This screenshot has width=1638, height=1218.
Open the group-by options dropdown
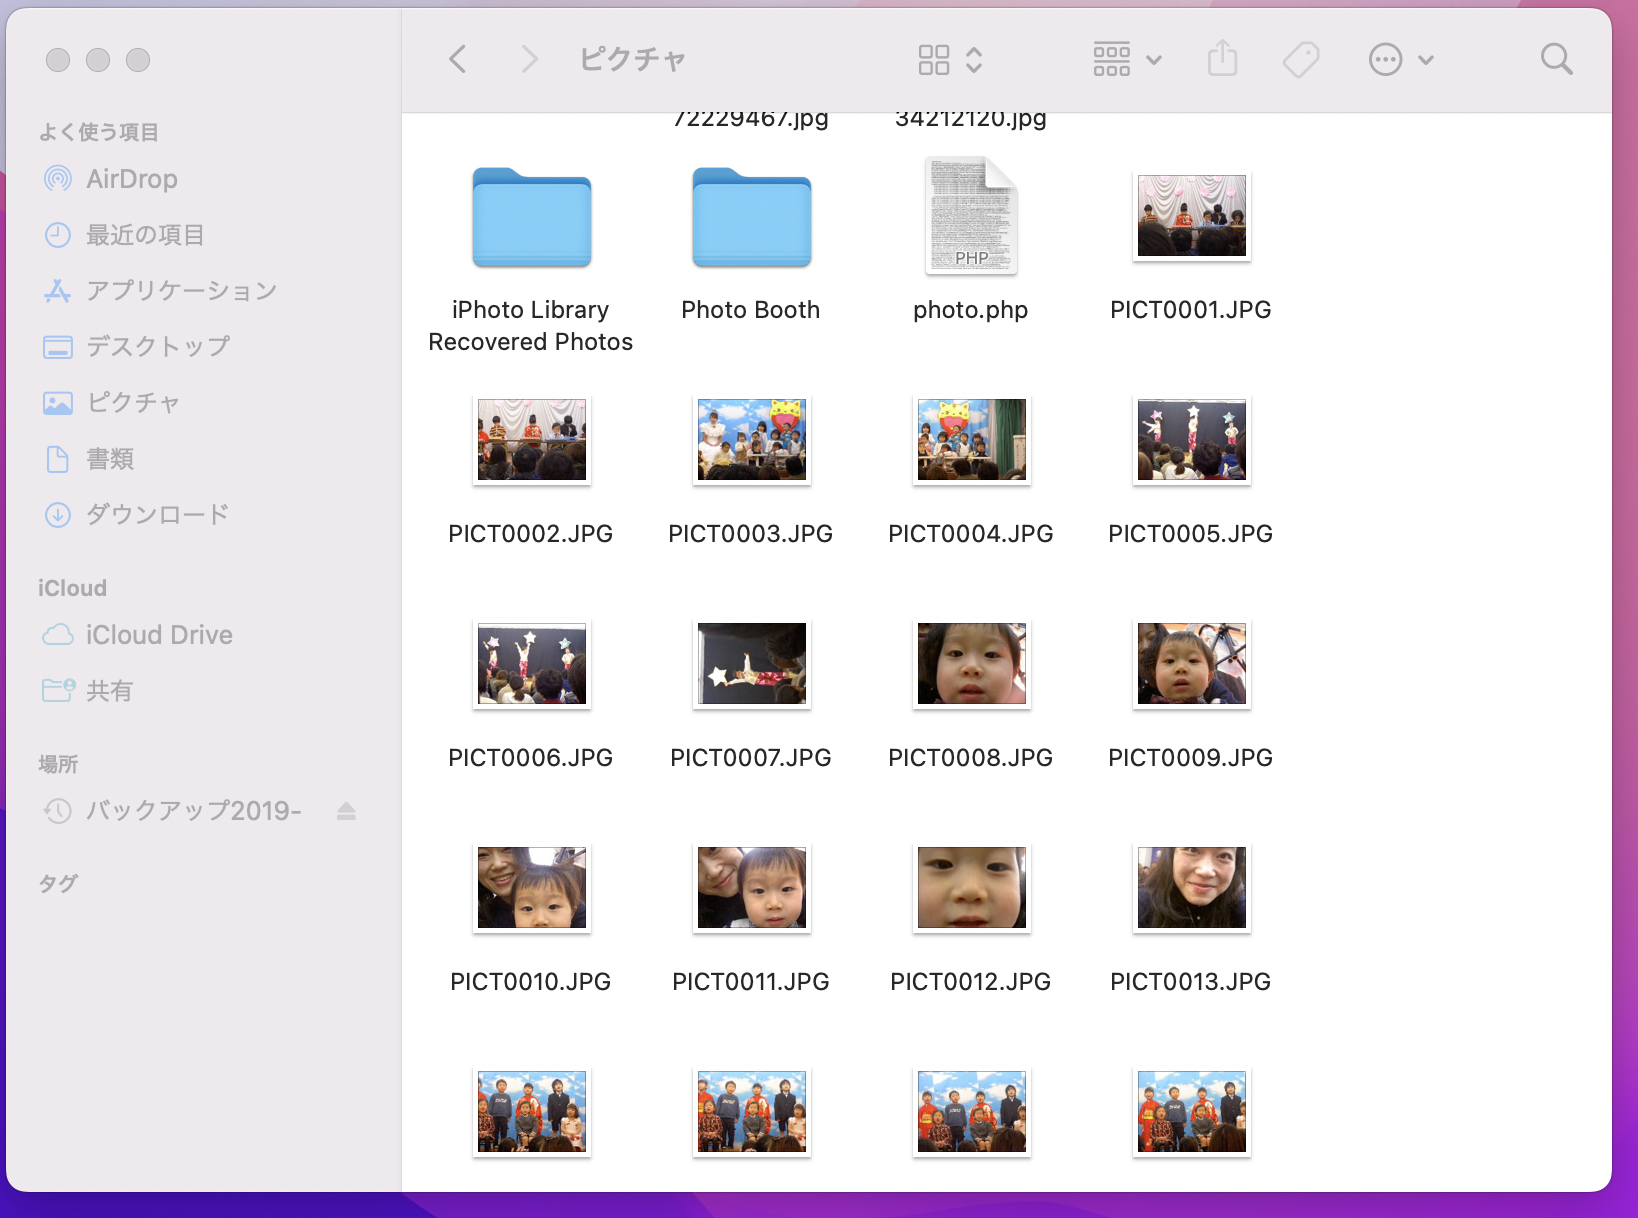[1127, 60]
